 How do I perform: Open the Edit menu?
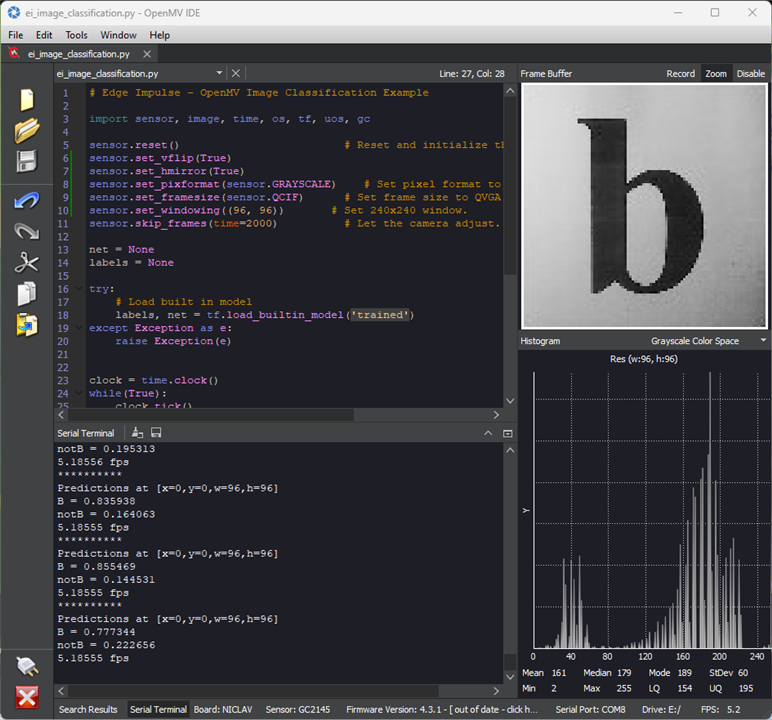pos(44,35)
